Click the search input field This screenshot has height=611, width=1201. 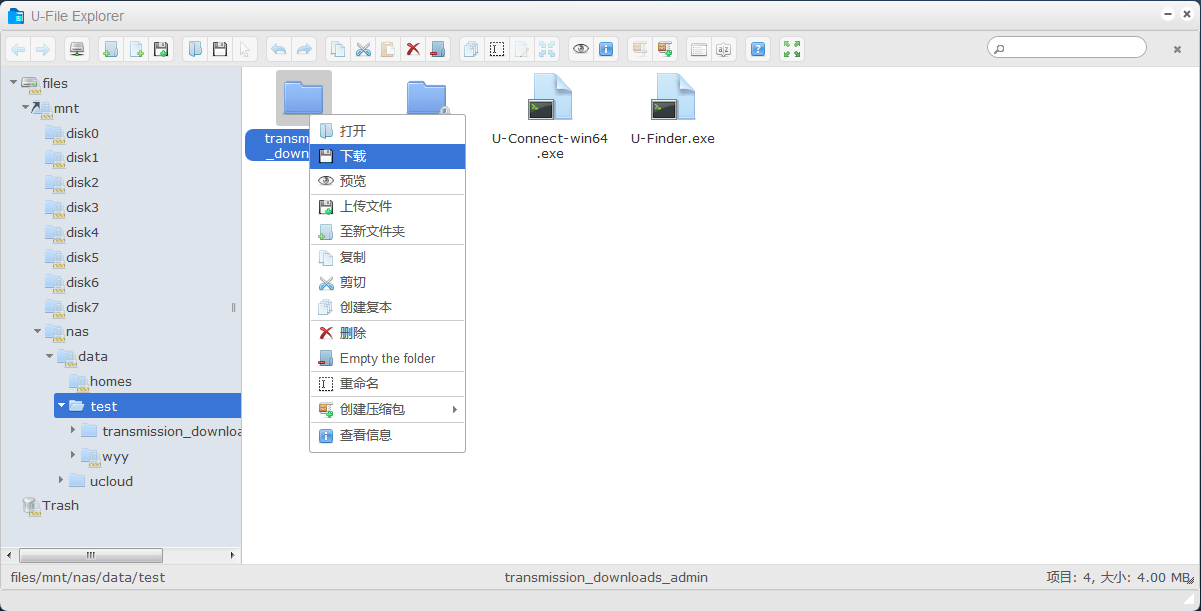[x=1070, y=48]
